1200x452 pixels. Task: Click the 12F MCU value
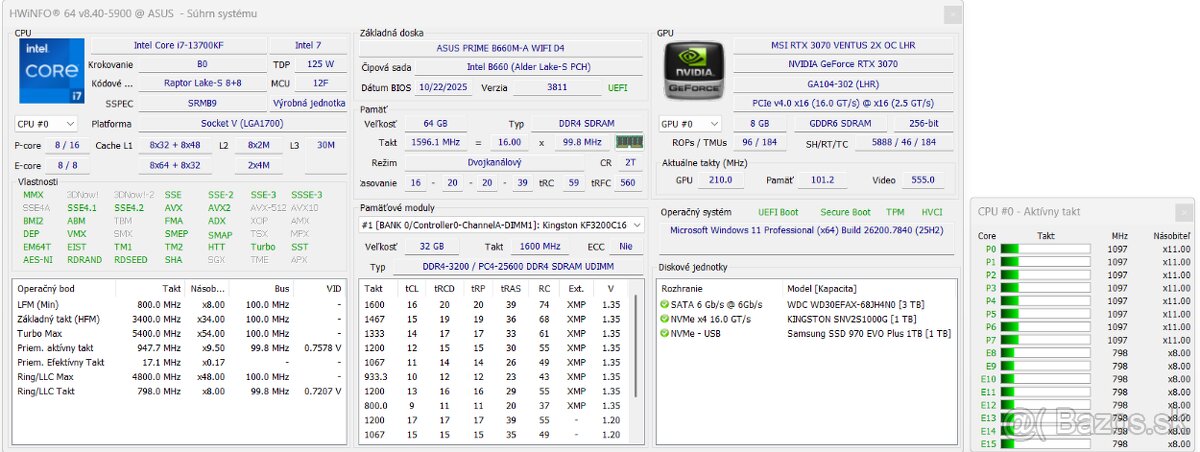point(321,84)
